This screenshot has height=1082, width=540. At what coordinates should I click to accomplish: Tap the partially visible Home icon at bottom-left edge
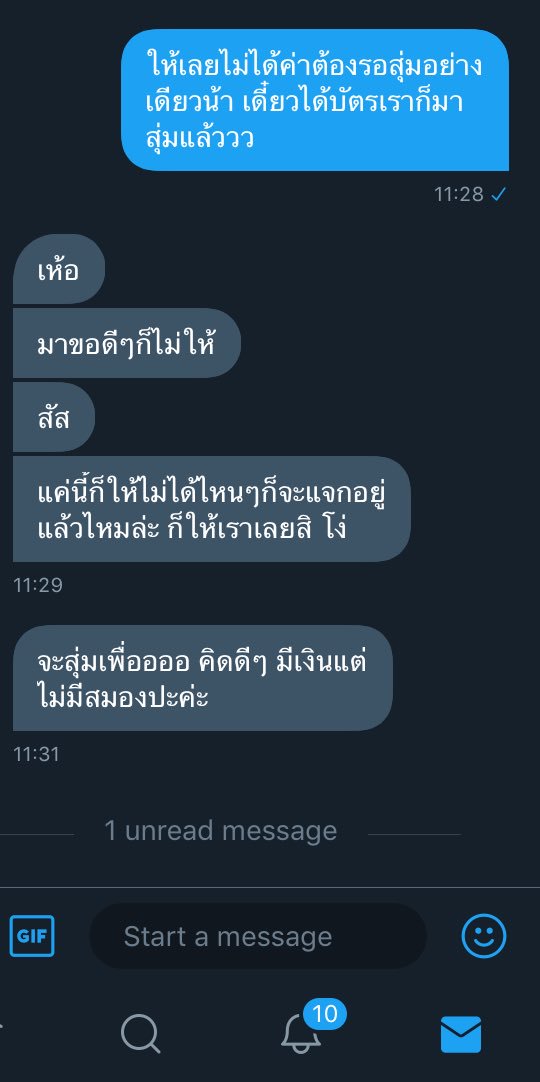1,1025
